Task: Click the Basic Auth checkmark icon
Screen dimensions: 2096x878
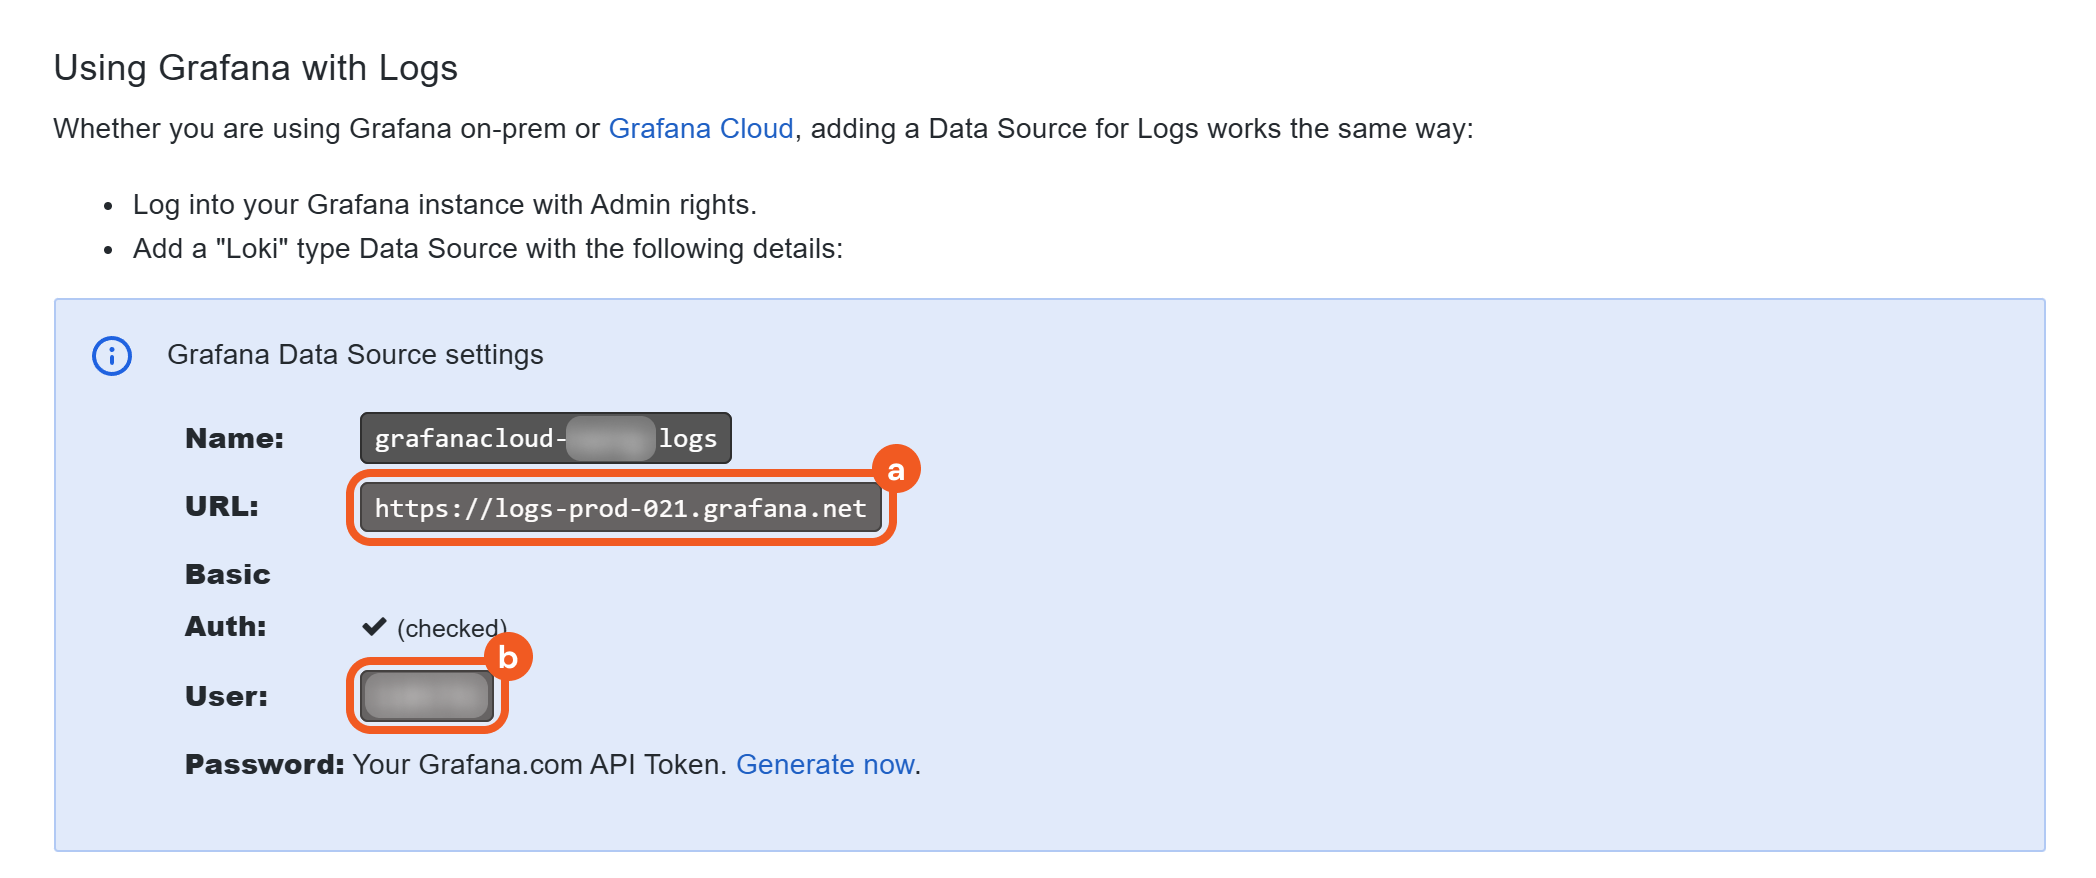Action: [374, 627]
